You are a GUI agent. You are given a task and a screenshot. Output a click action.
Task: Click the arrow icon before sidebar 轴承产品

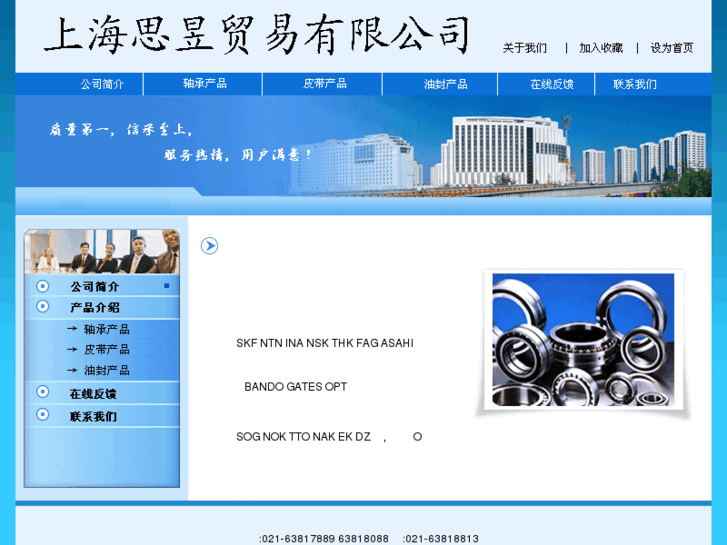(x=72, y=329)
